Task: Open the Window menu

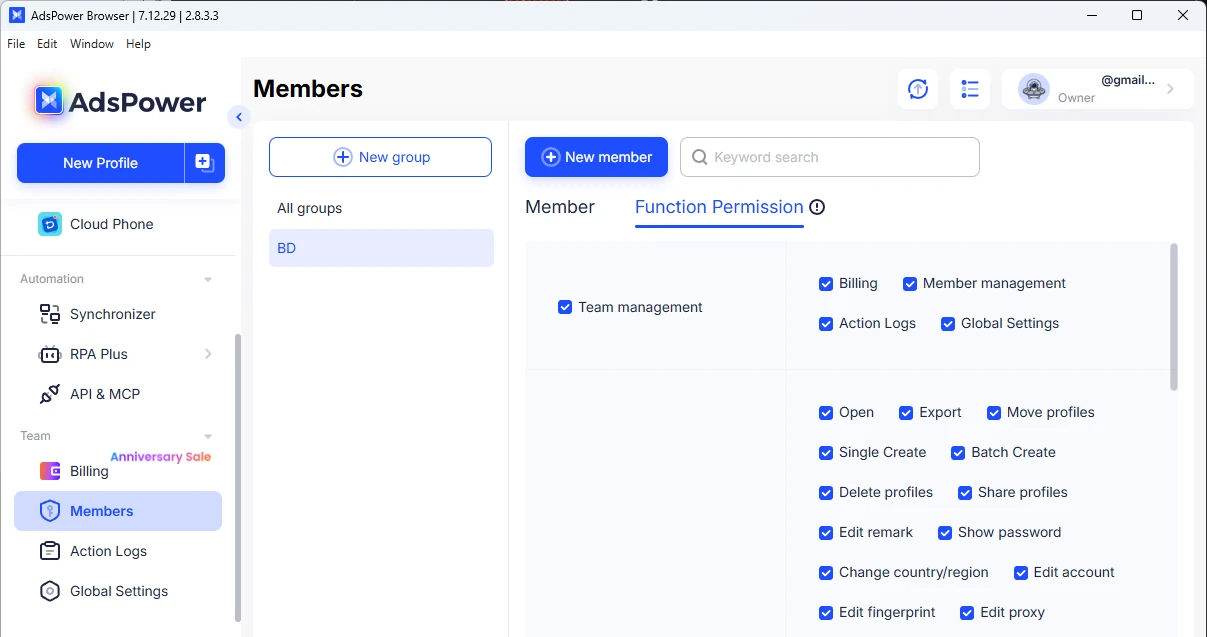Action: (91, 44)
